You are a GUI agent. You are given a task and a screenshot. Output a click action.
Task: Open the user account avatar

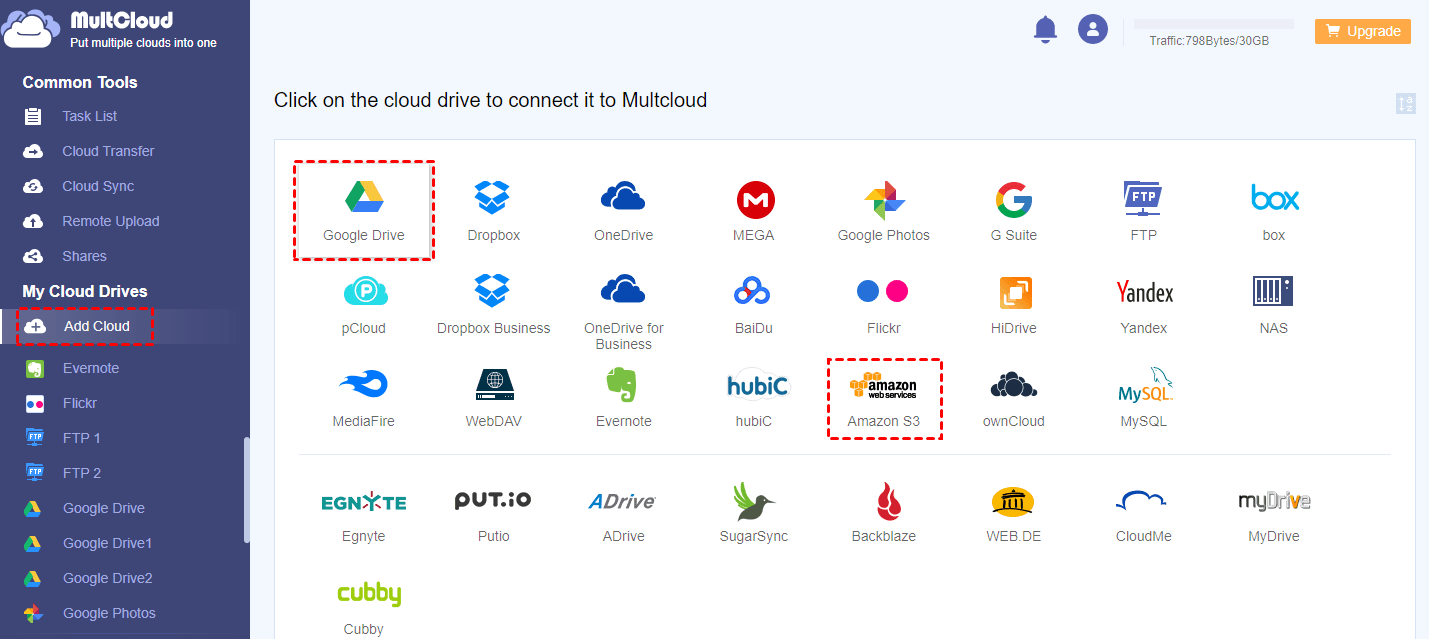click(1093, 29)
